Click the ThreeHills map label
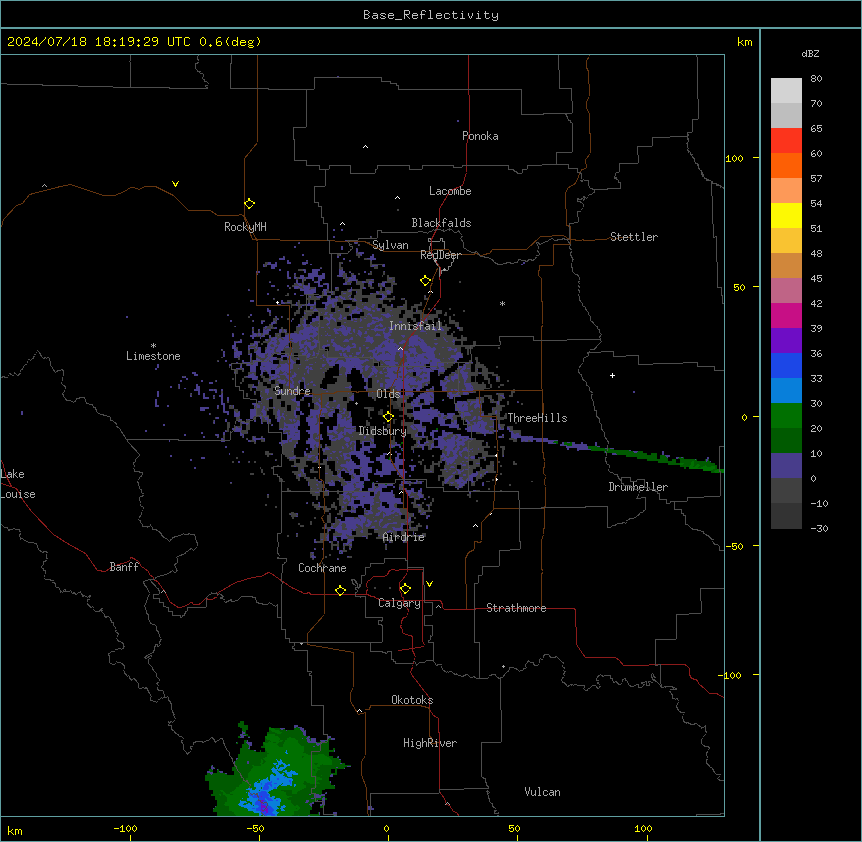 [x=537, y=418]
